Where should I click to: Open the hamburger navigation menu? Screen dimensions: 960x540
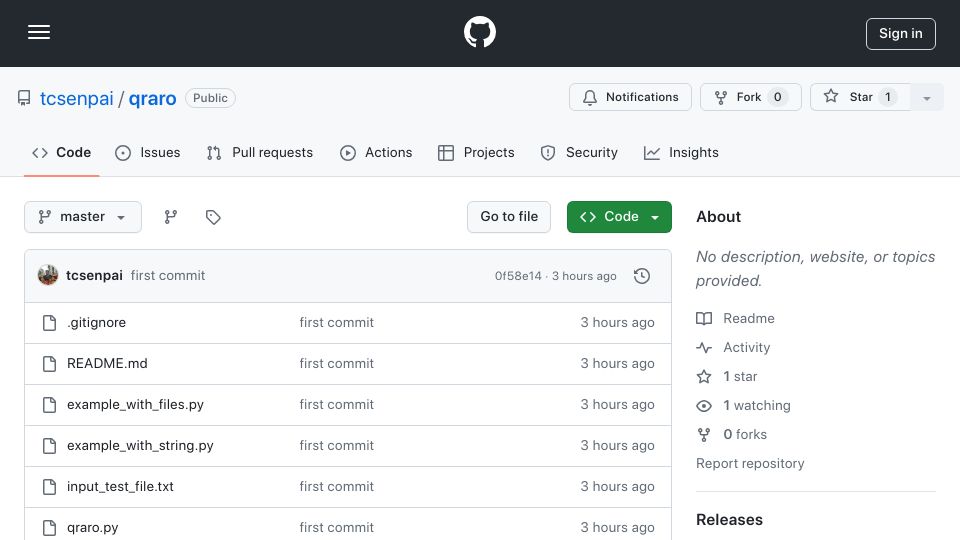pyautogui.click(x=39, y=32)
